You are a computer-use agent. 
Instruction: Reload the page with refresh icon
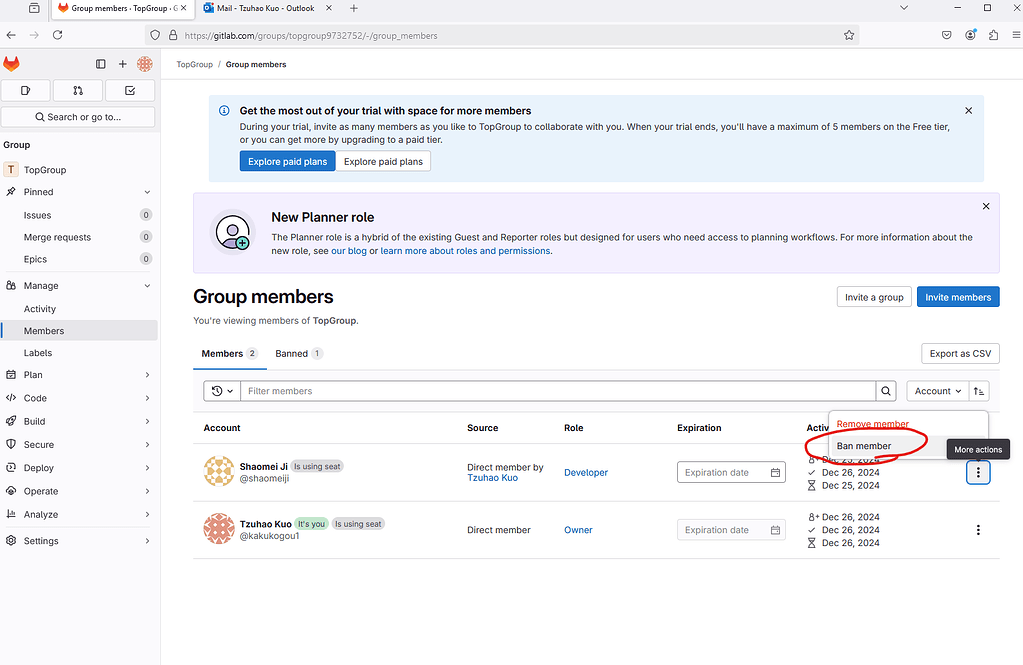pyautogui.click(x=57, y=34)
